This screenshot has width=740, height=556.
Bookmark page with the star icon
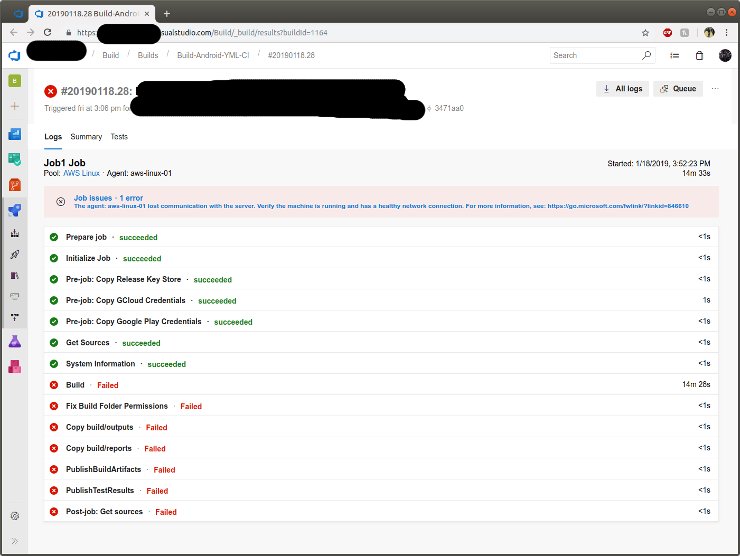pyautogui.click(x=645, y=33)
